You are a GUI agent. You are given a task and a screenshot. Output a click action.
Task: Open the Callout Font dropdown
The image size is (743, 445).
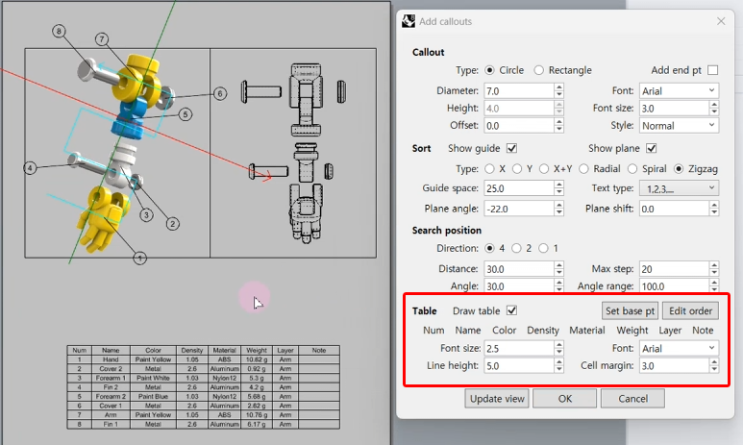click(679, 91)
